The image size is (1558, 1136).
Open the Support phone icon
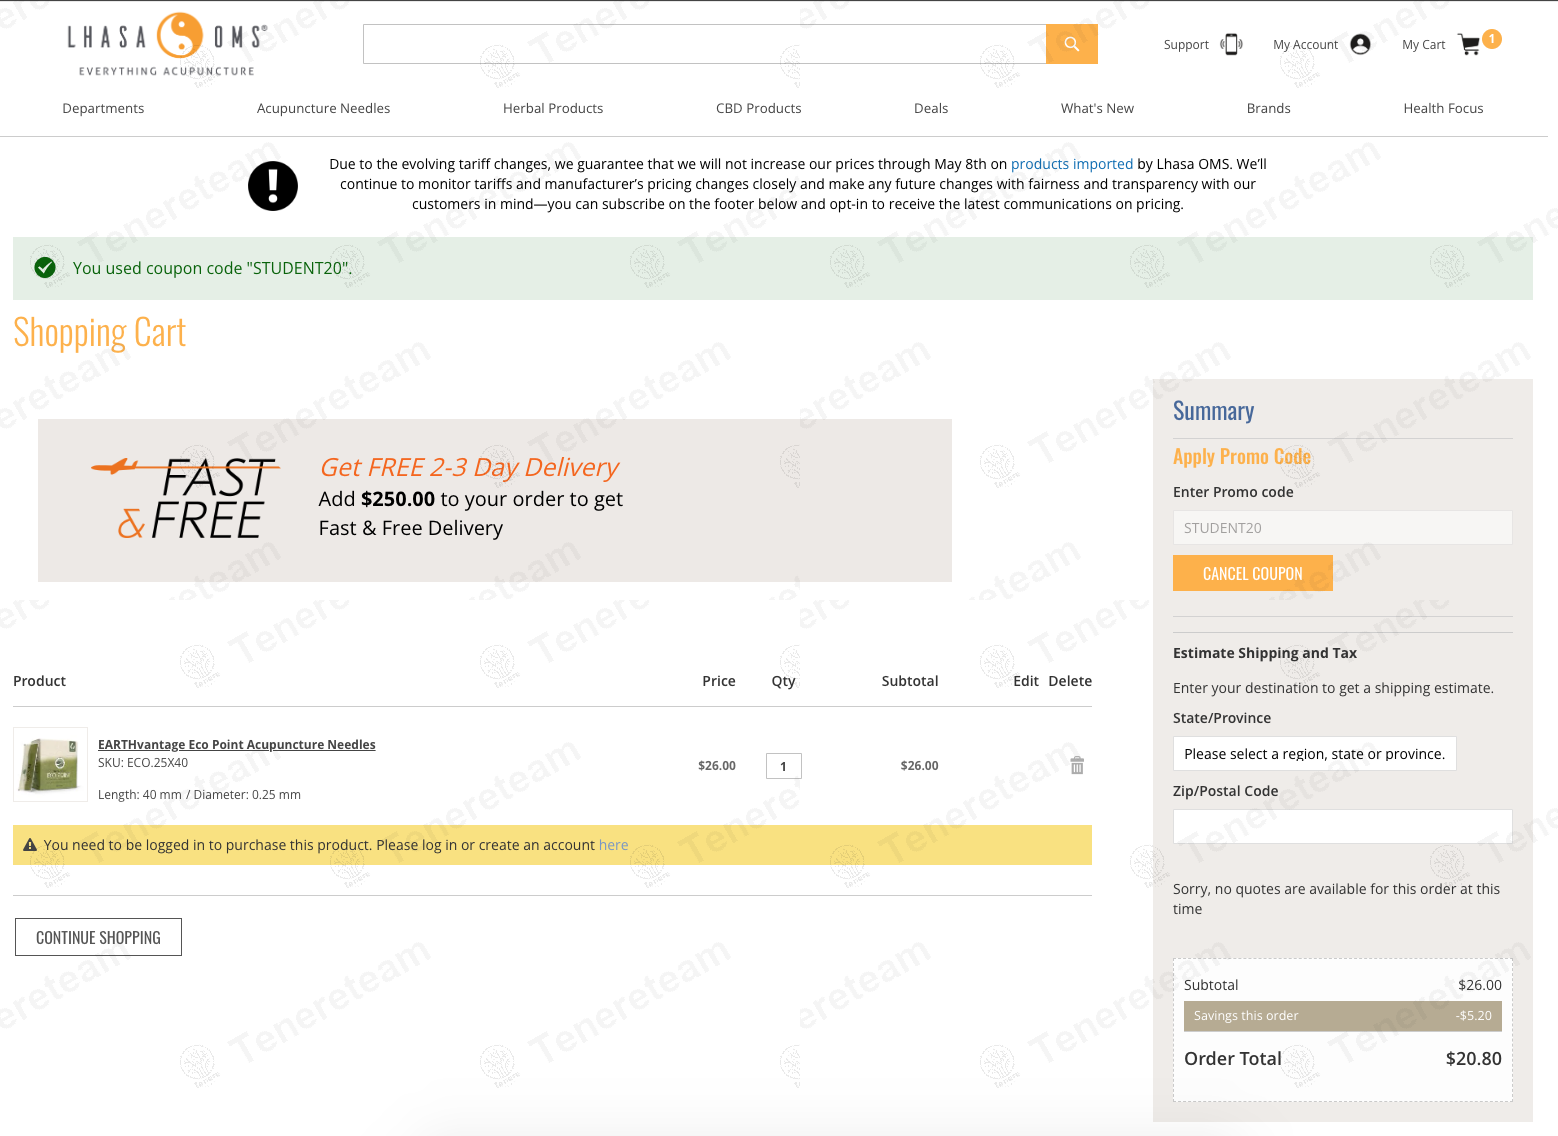tap(1232, 44)
